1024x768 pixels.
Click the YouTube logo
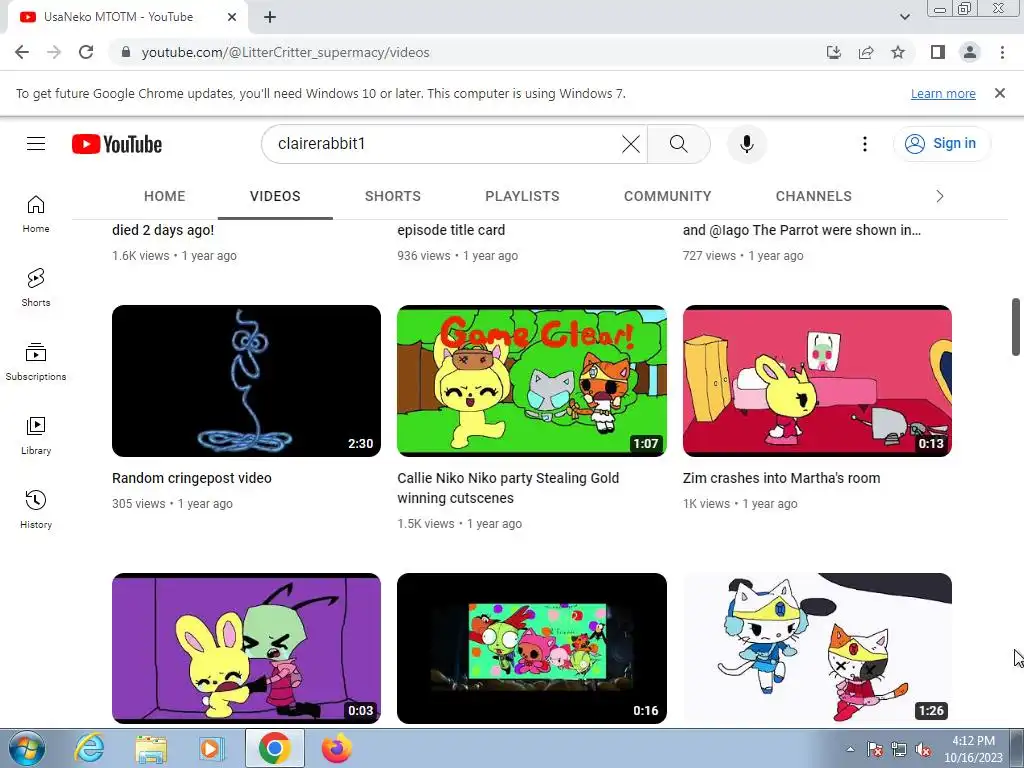[117, 144]
